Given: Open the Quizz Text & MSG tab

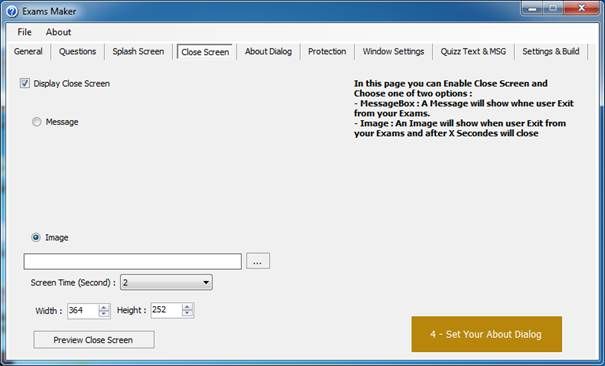Looking at the screenshot, I should click(473, 51).
